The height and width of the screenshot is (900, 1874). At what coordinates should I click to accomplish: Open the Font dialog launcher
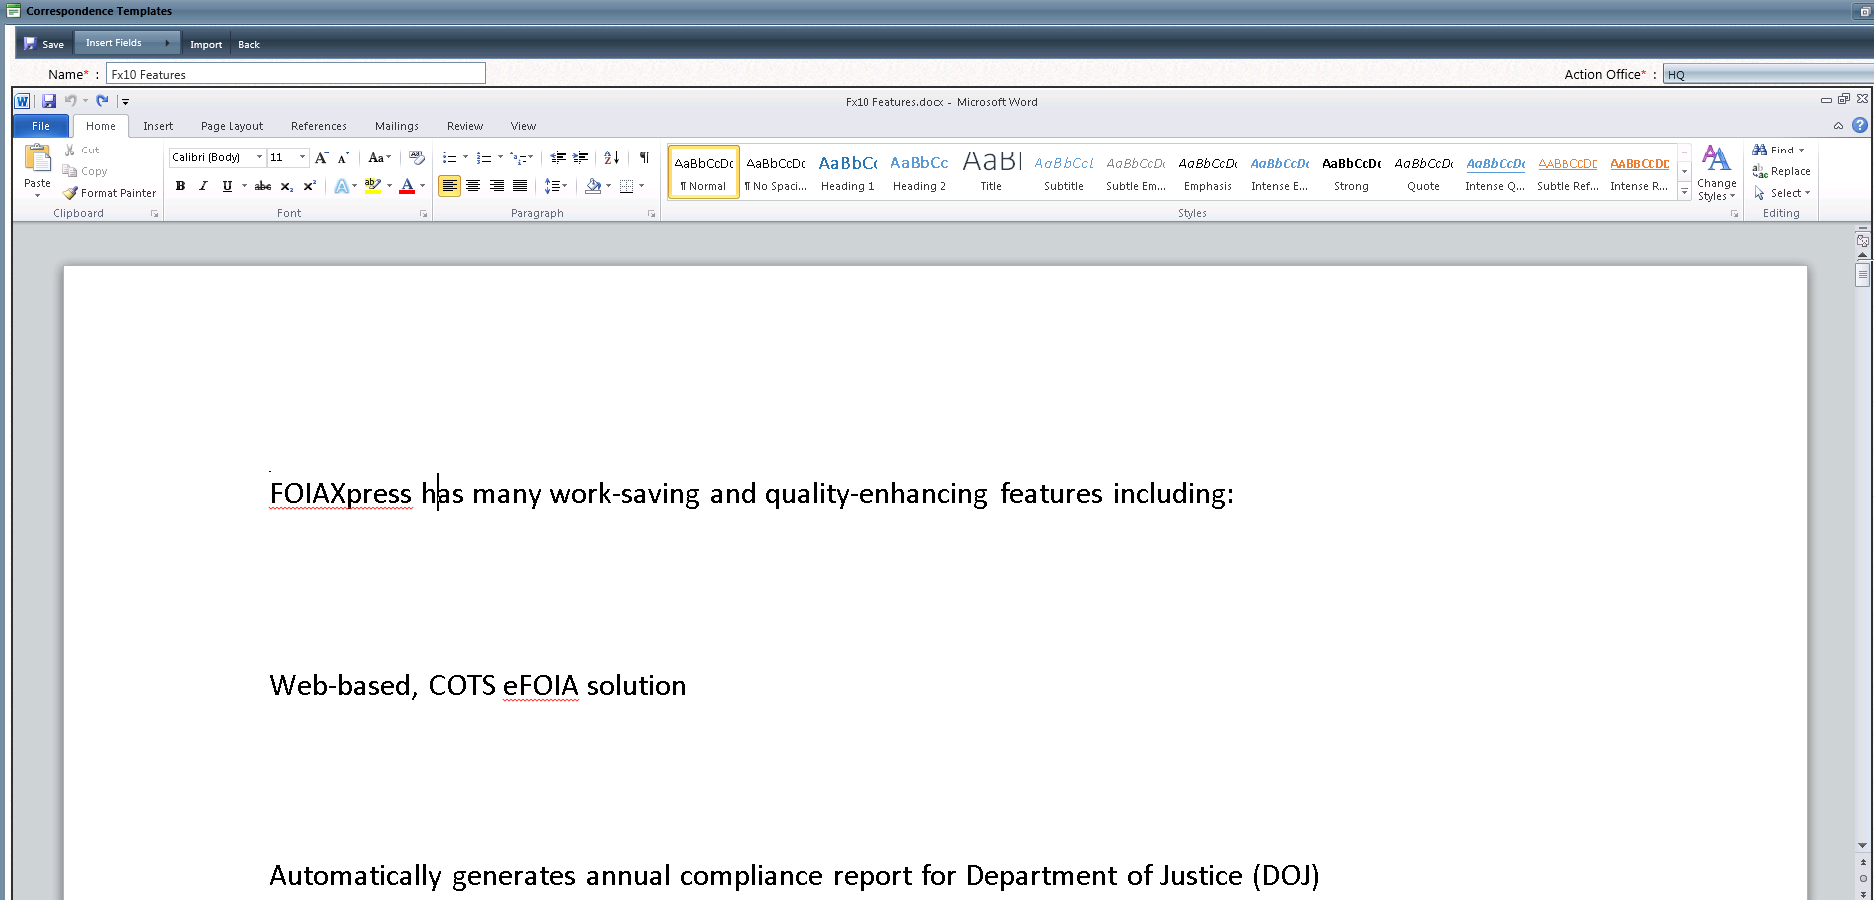pyautogui.click(x=423, y=214)
